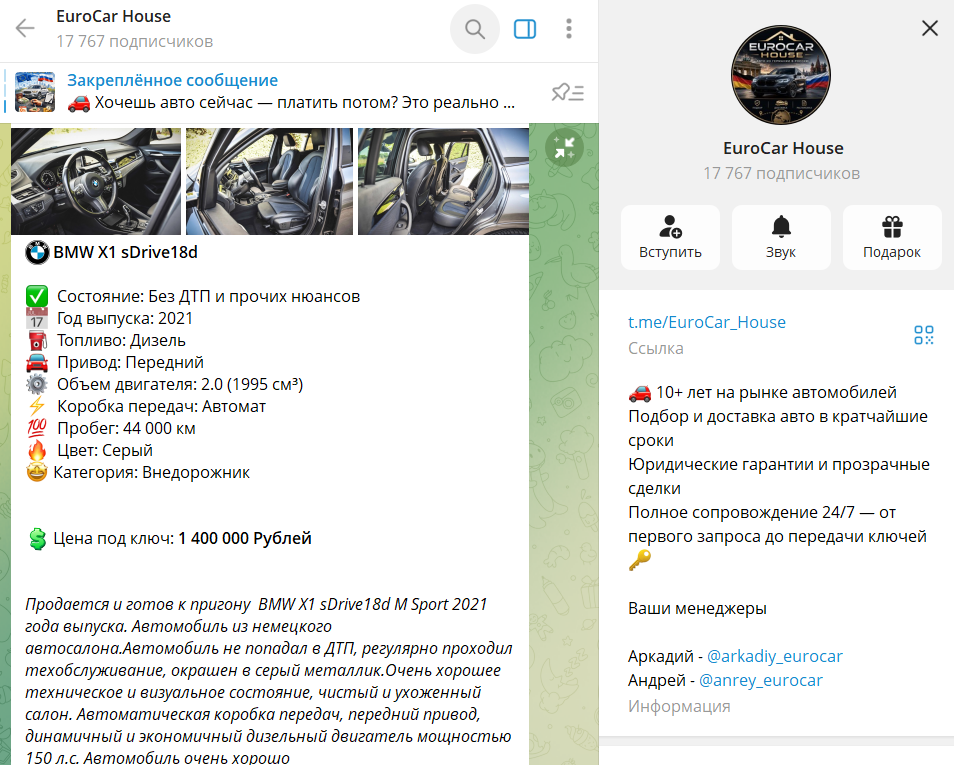Toggle notifications with the Звук button
954x765 pixels.
[781, 237]
